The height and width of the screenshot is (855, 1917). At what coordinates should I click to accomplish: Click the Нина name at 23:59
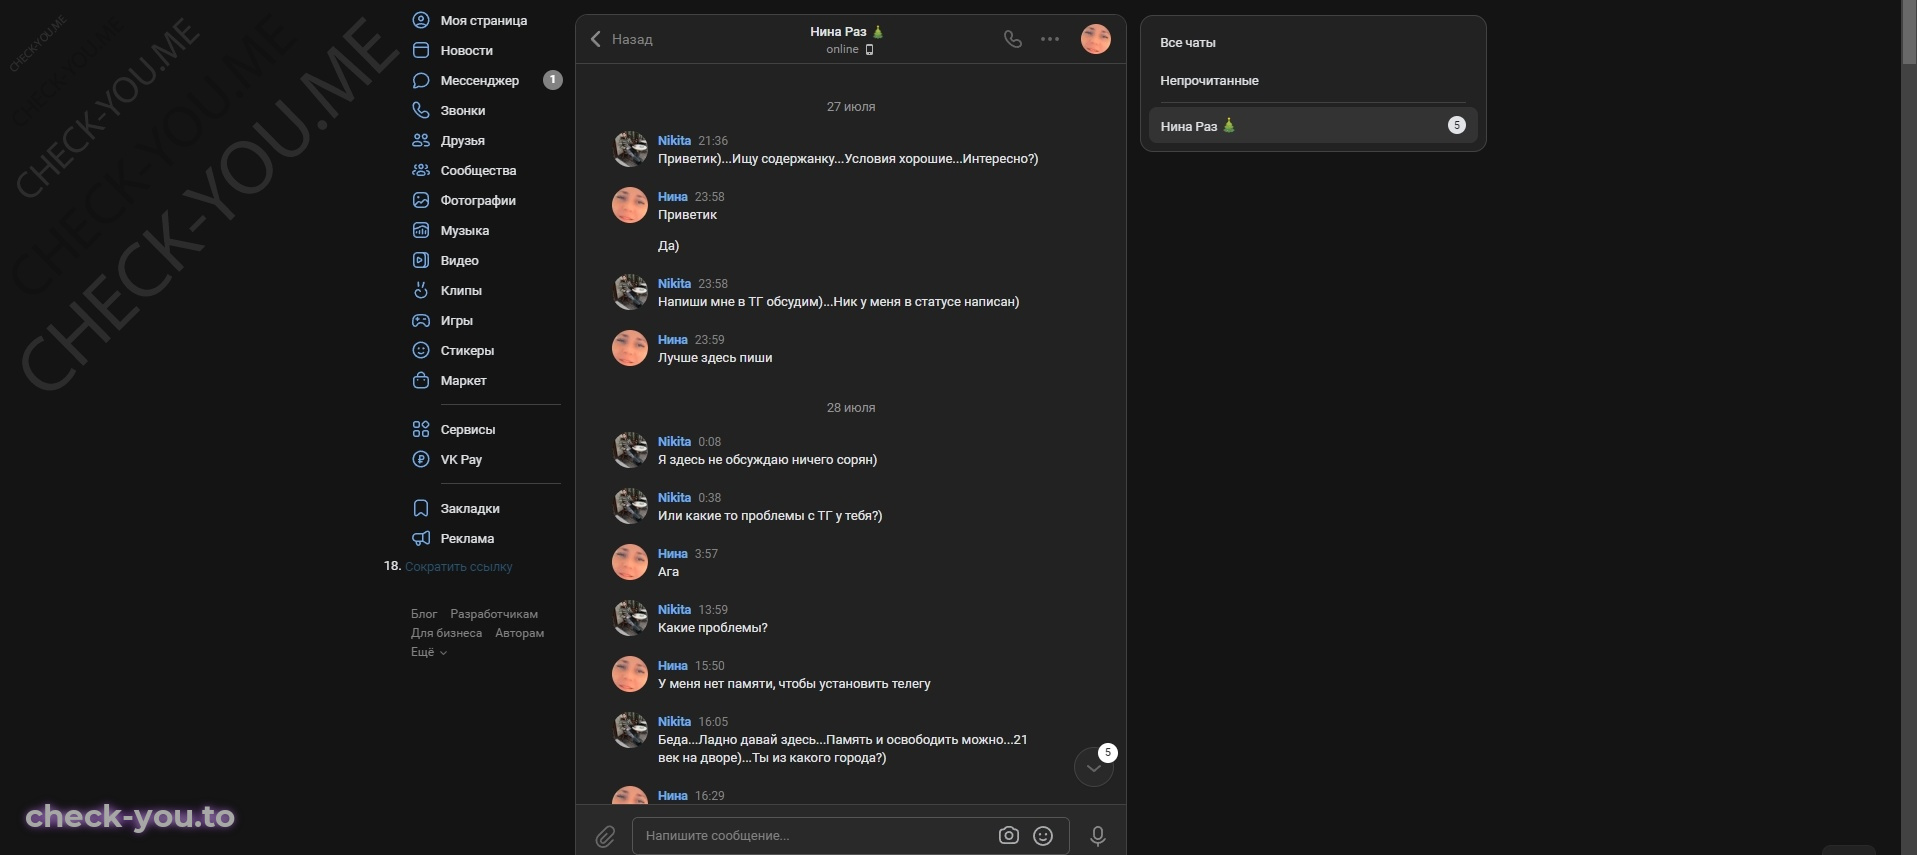pyautogui.click(x=672, y=340)
